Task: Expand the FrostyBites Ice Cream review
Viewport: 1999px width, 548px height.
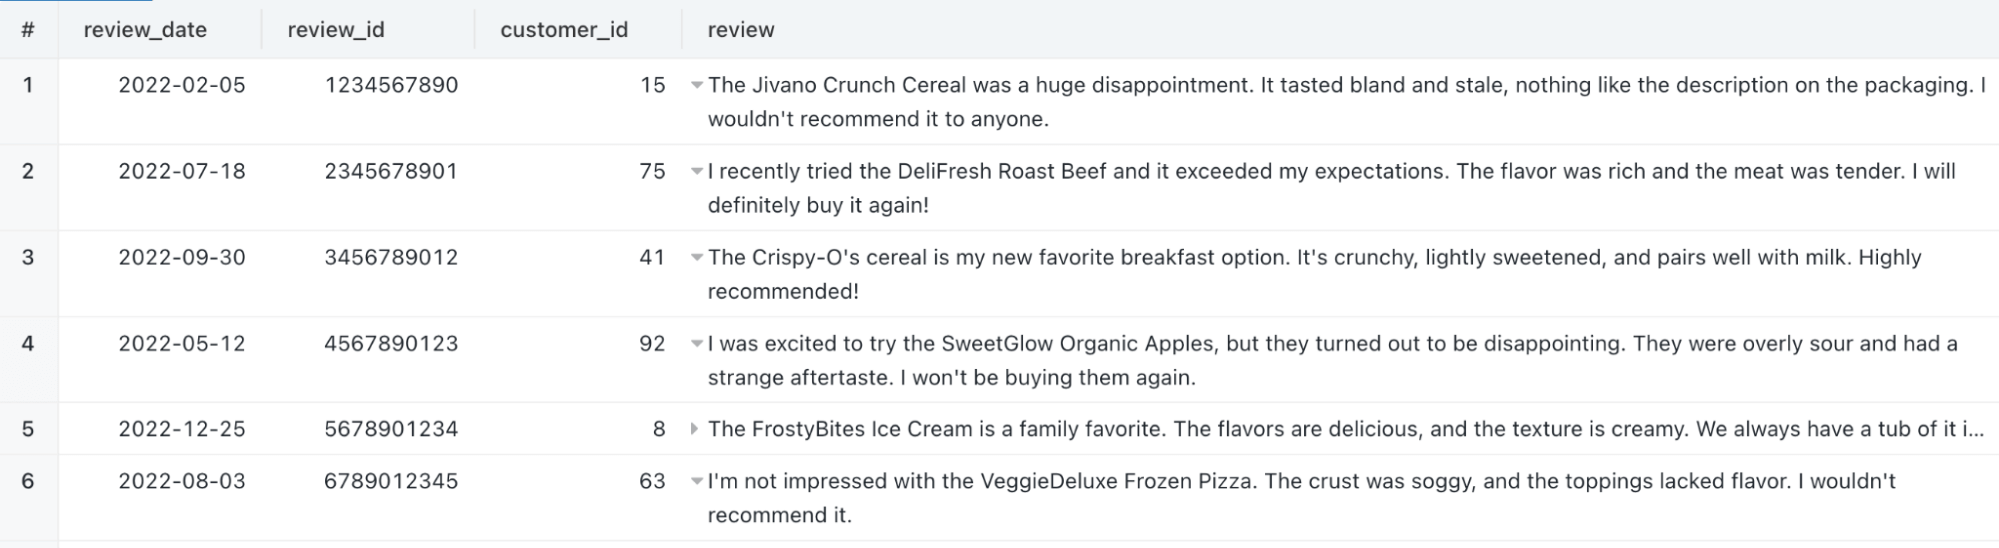Action: pos(695,430)
